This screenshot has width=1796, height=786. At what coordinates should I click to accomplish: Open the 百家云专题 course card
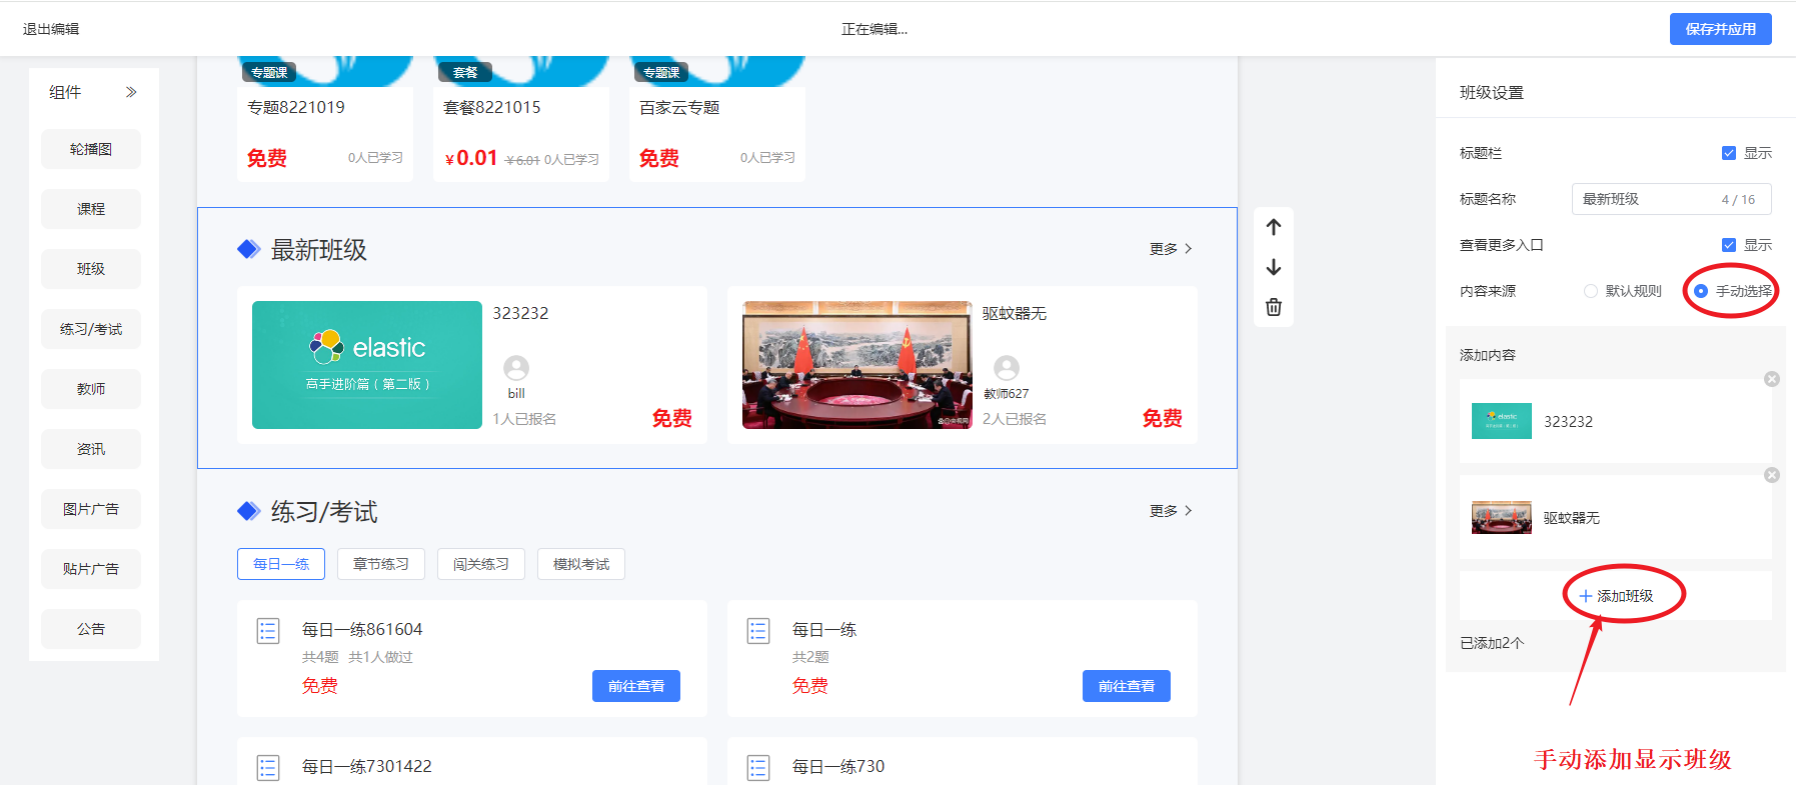coord(717,119)
